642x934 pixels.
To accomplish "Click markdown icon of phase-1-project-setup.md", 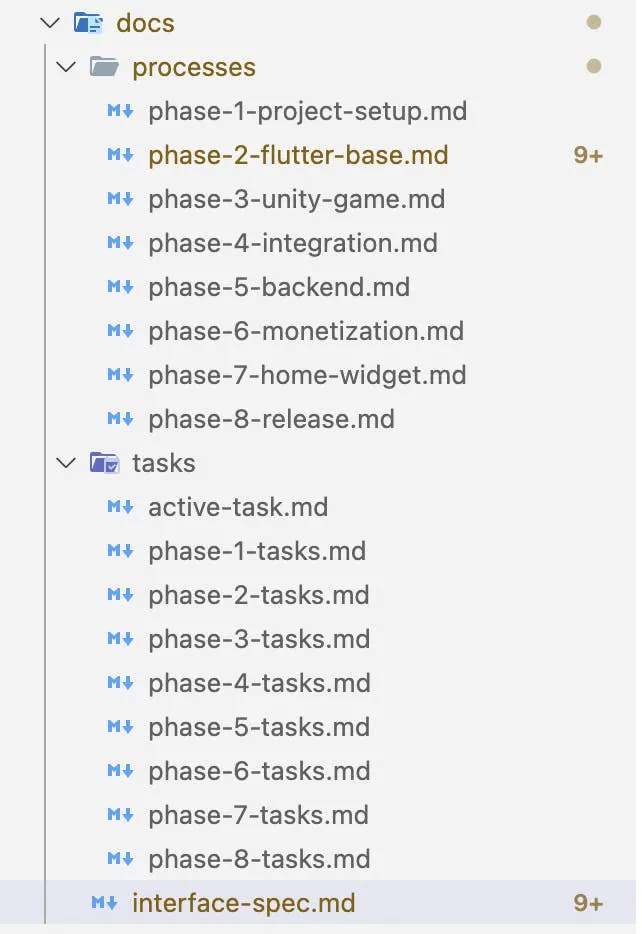I will tap(120, 111).
